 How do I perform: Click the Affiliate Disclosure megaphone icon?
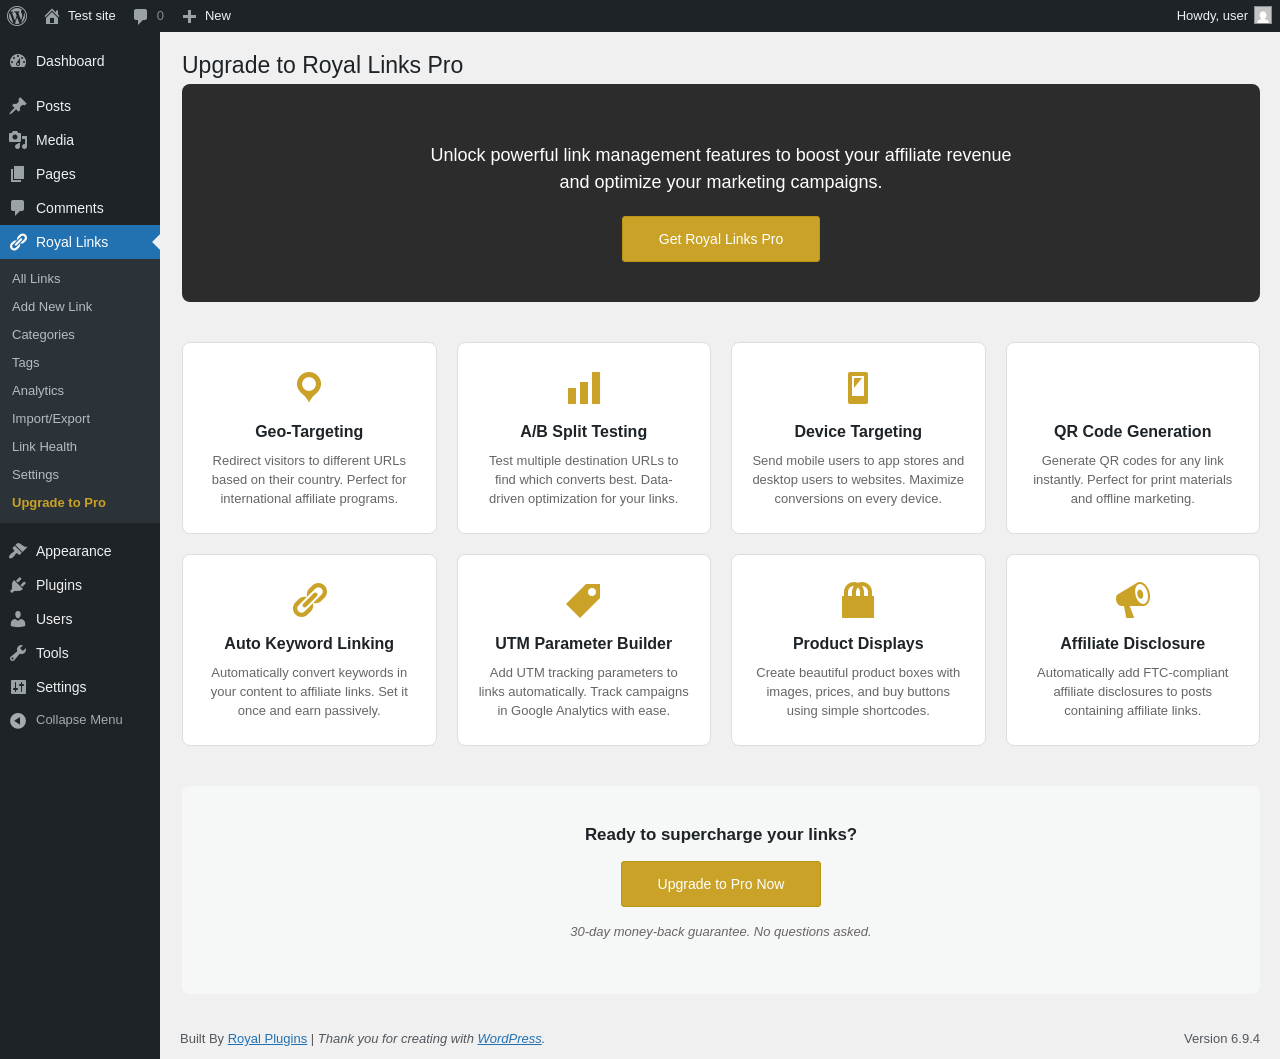pos(1133,600)
